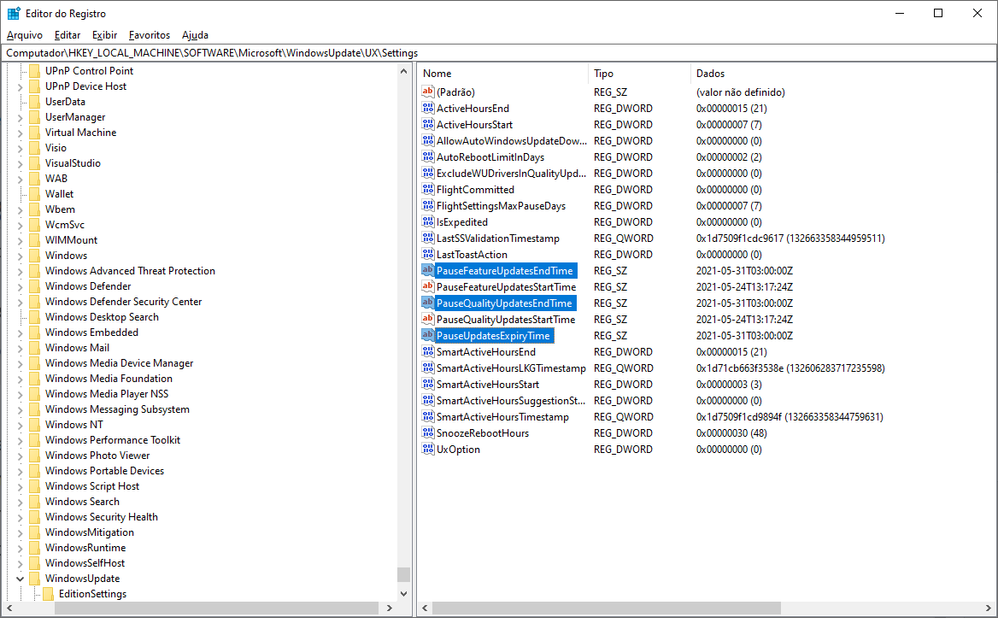Click the ExcludeWUDriversInQualityUpd... value icon
This screenshot has height=618, width=998.
pos(428,173)
